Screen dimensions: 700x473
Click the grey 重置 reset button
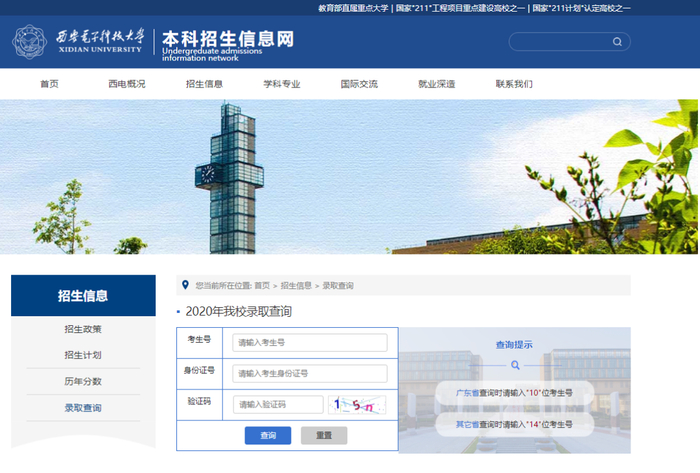pos(324,435)
